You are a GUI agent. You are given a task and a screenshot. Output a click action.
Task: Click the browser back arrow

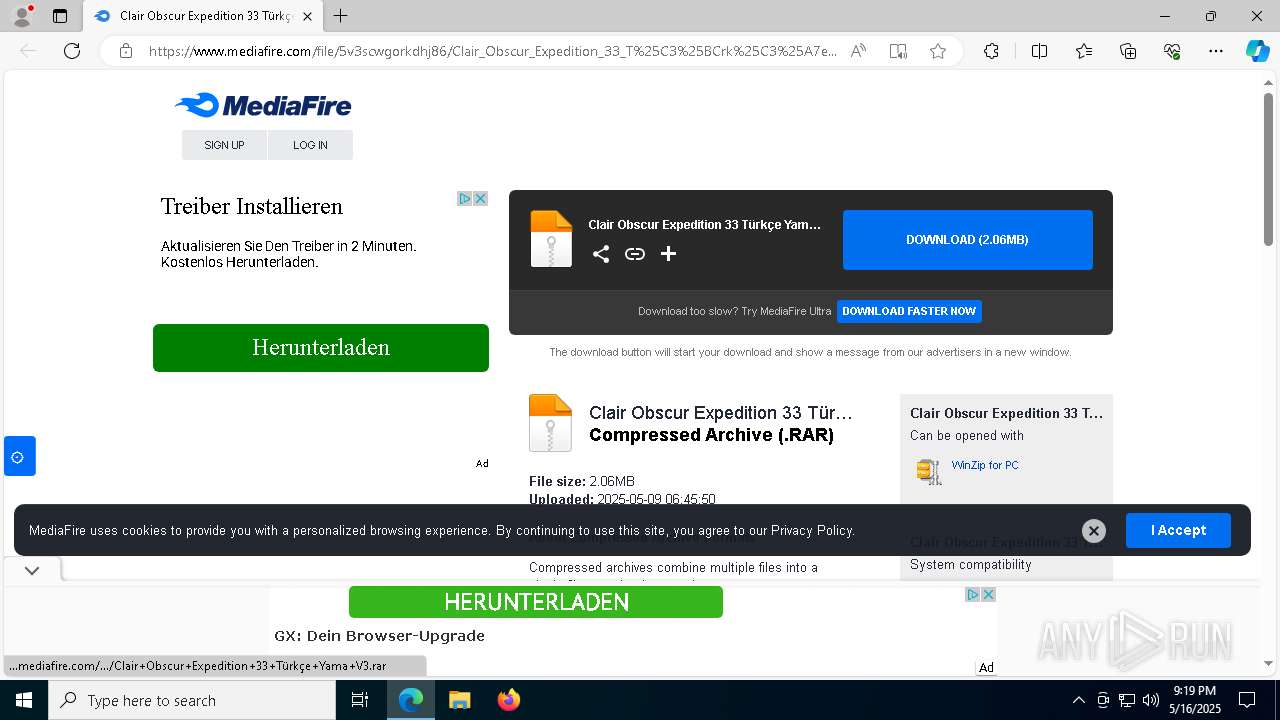click(28, 51)
